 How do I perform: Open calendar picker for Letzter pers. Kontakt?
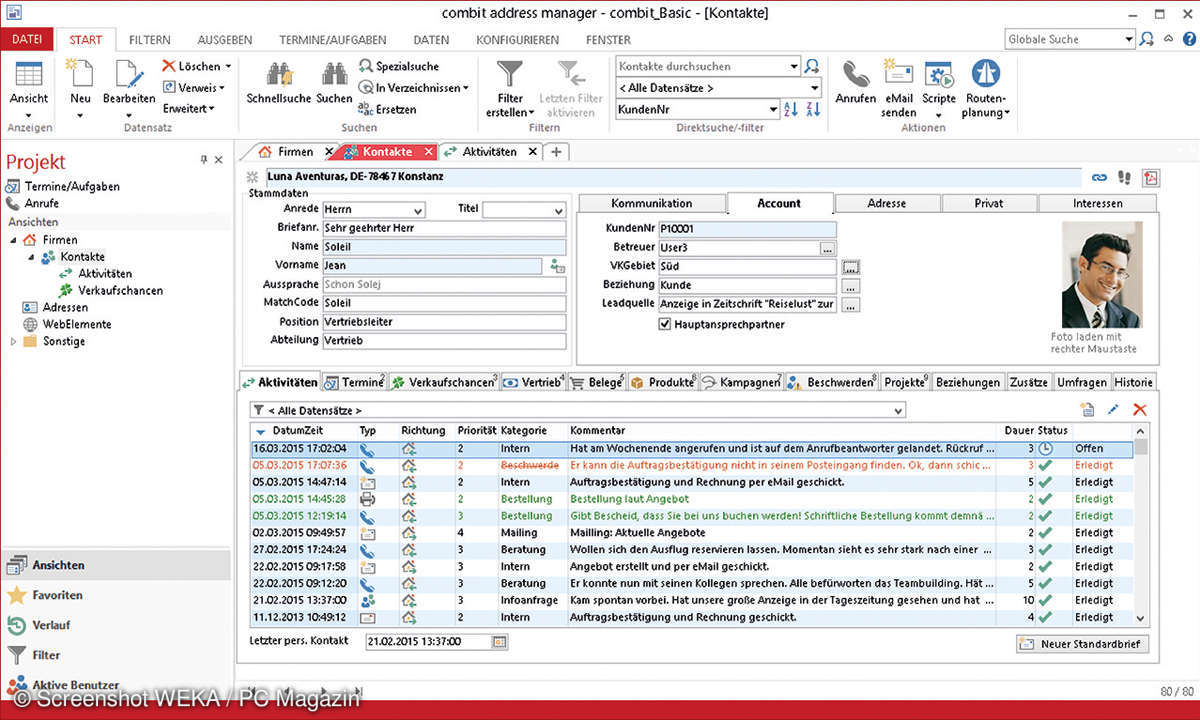(499, 642)
